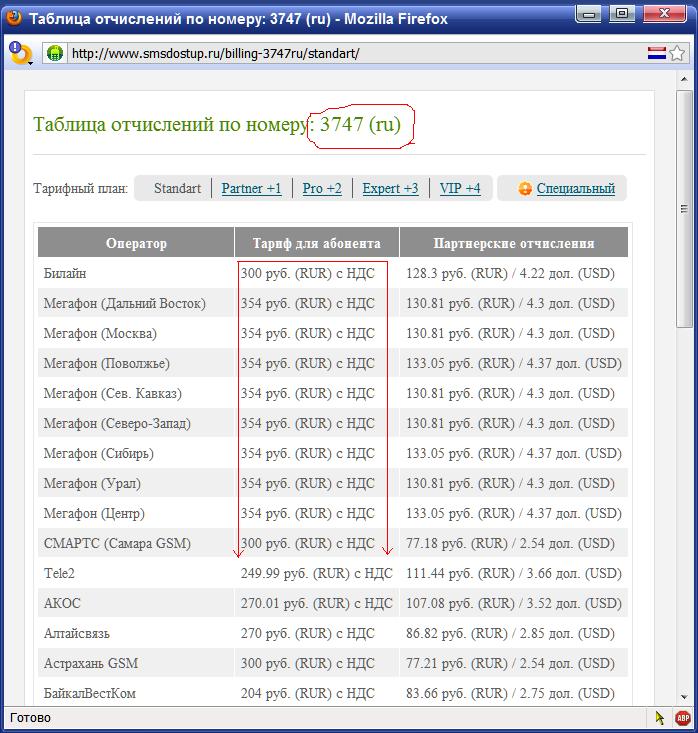Click Мегафон (Поволжье) operator cell
Viewport: 698px width, 733px height.
(x=136, y=363)
